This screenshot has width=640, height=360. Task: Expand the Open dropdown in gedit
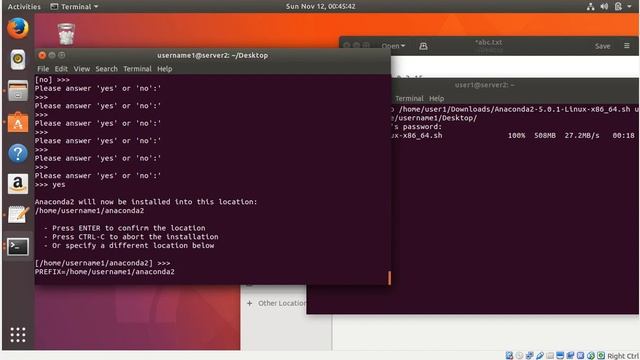click(x=393, y=46)
